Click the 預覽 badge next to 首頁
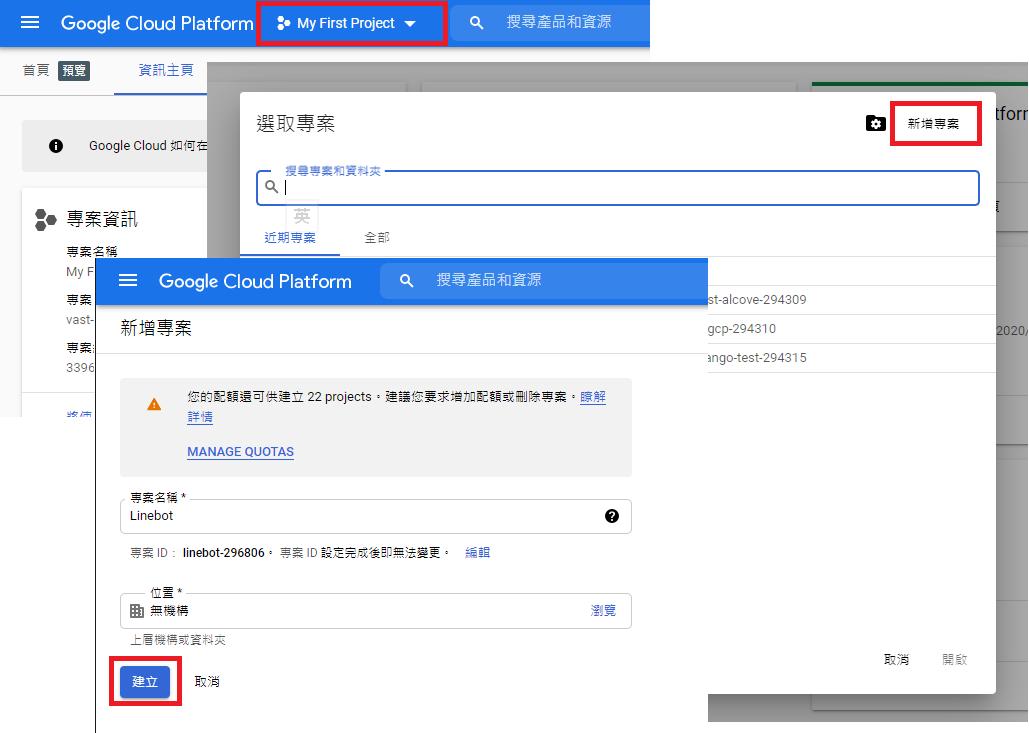Viewport: 1029px width, 733px height. coord(74,70)
